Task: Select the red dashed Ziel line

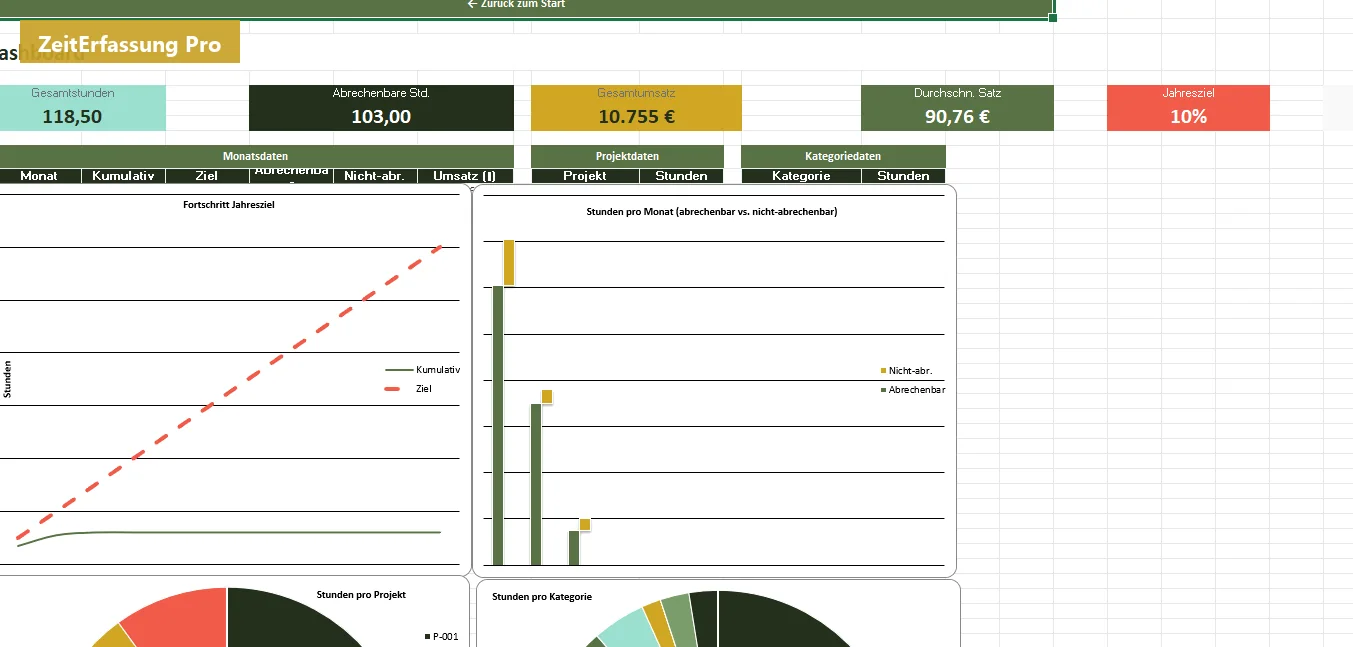Action: 230,393
